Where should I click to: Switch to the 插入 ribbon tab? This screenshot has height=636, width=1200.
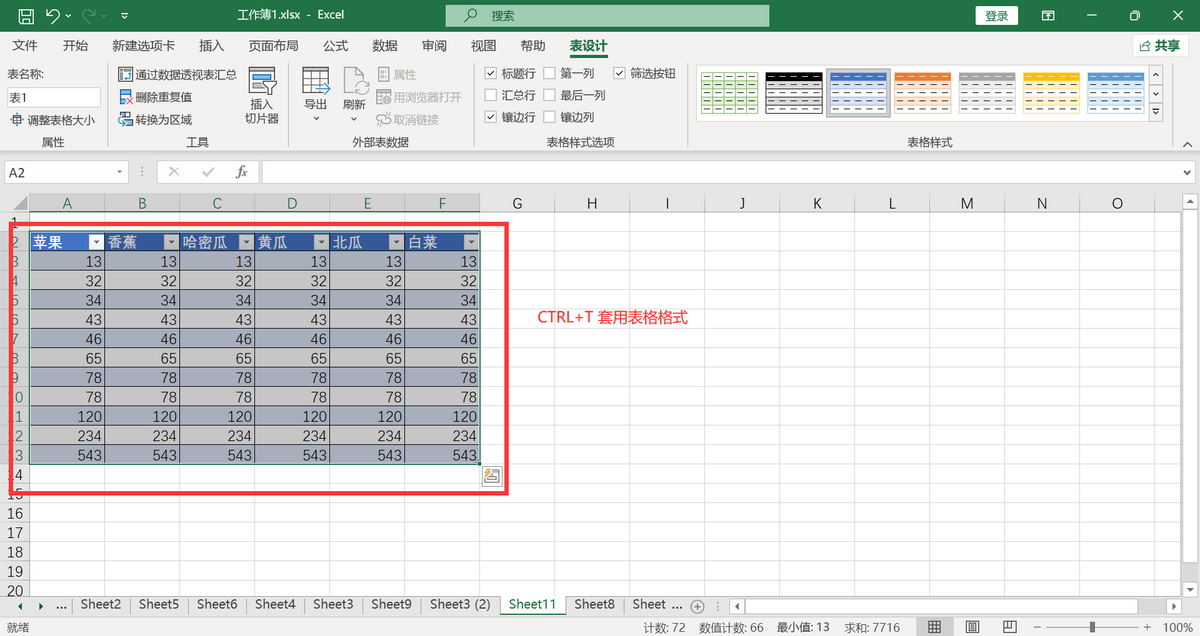pyautogui.click(x=212, y=46)
